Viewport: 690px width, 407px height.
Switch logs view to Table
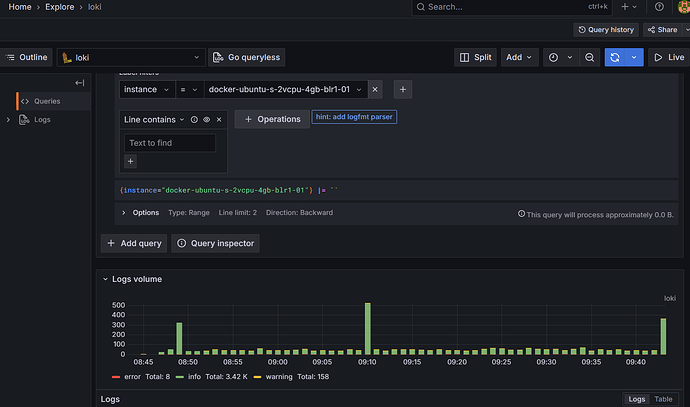[x=664, y=399]
